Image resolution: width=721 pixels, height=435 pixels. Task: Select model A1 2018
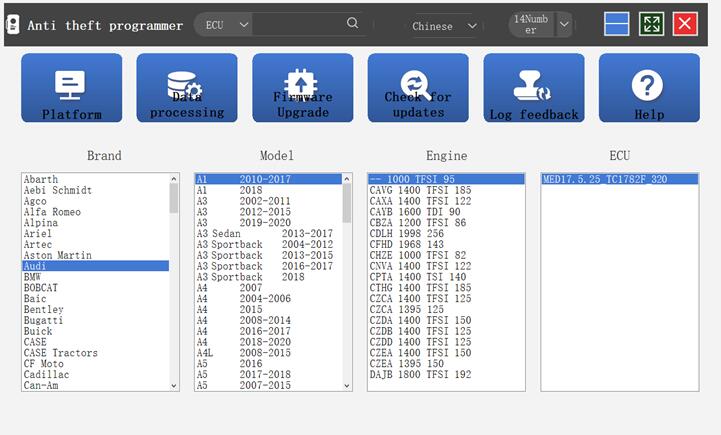(269, 190)
